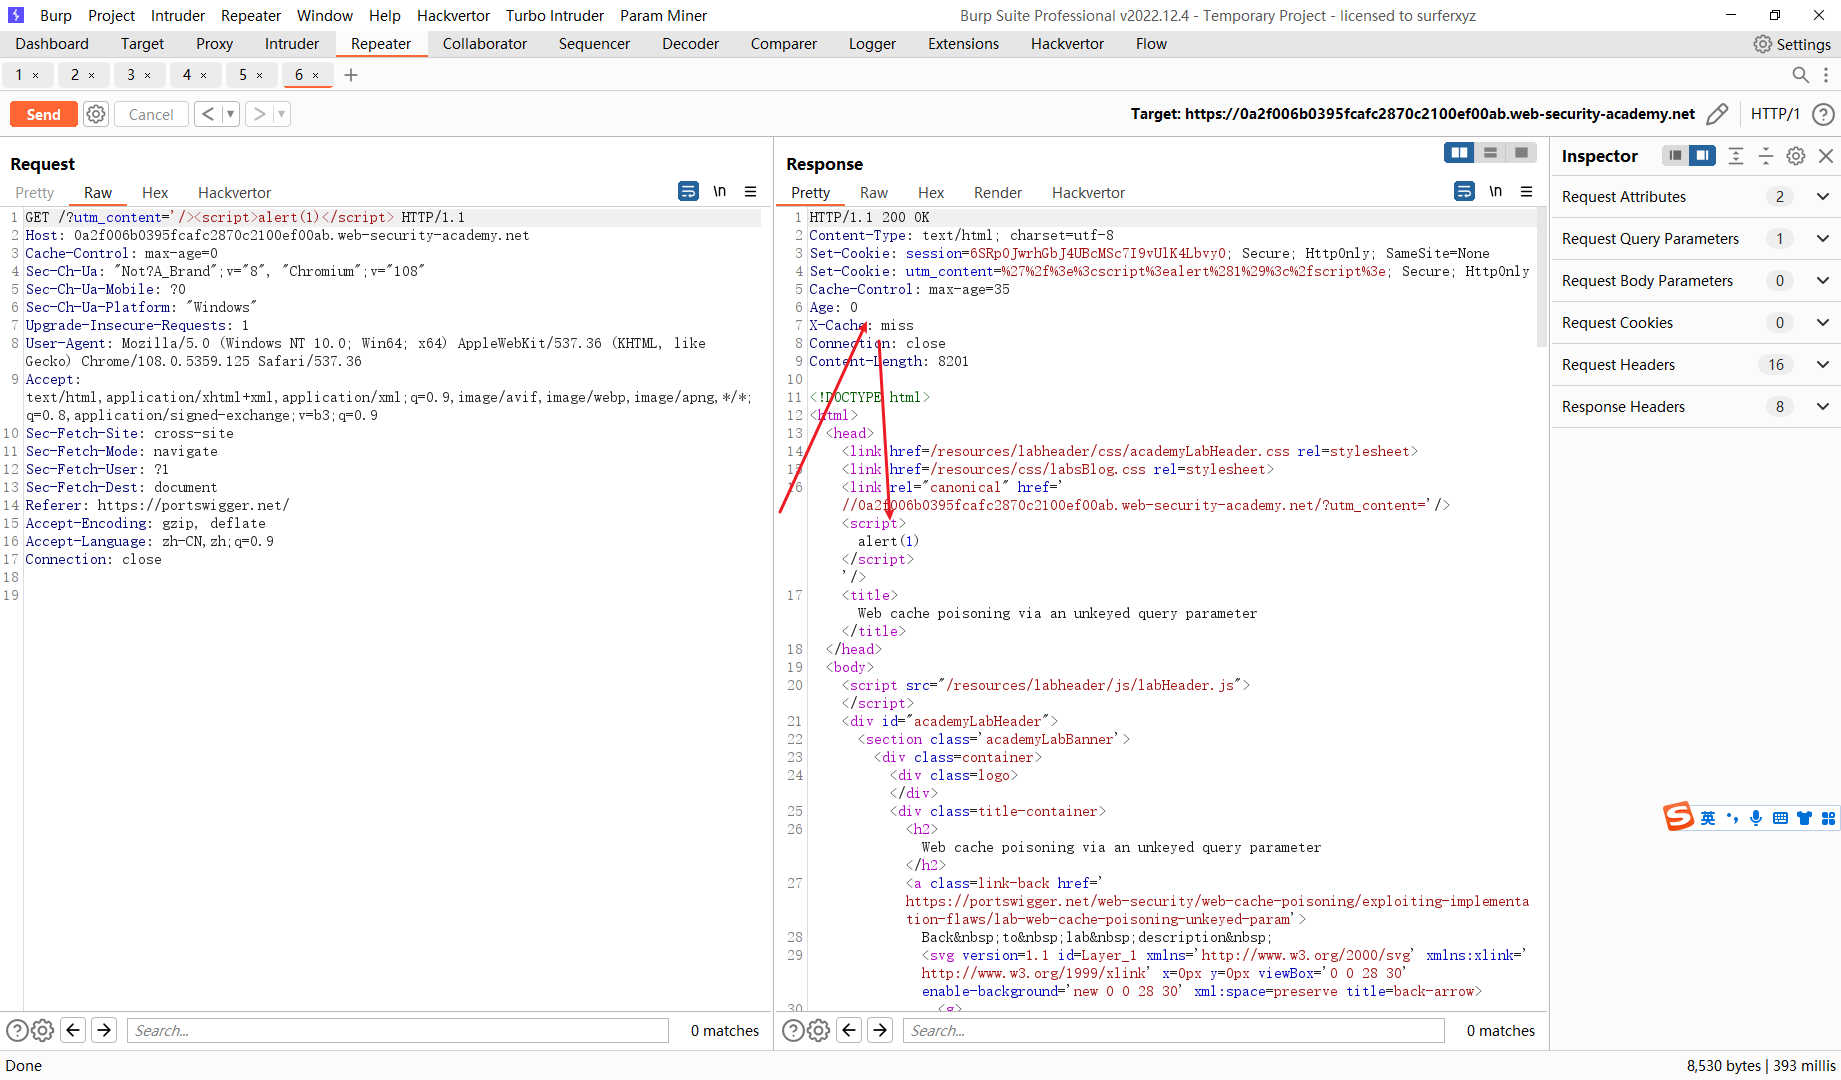Open the Param Miner menu

click(x=663, y=15)
